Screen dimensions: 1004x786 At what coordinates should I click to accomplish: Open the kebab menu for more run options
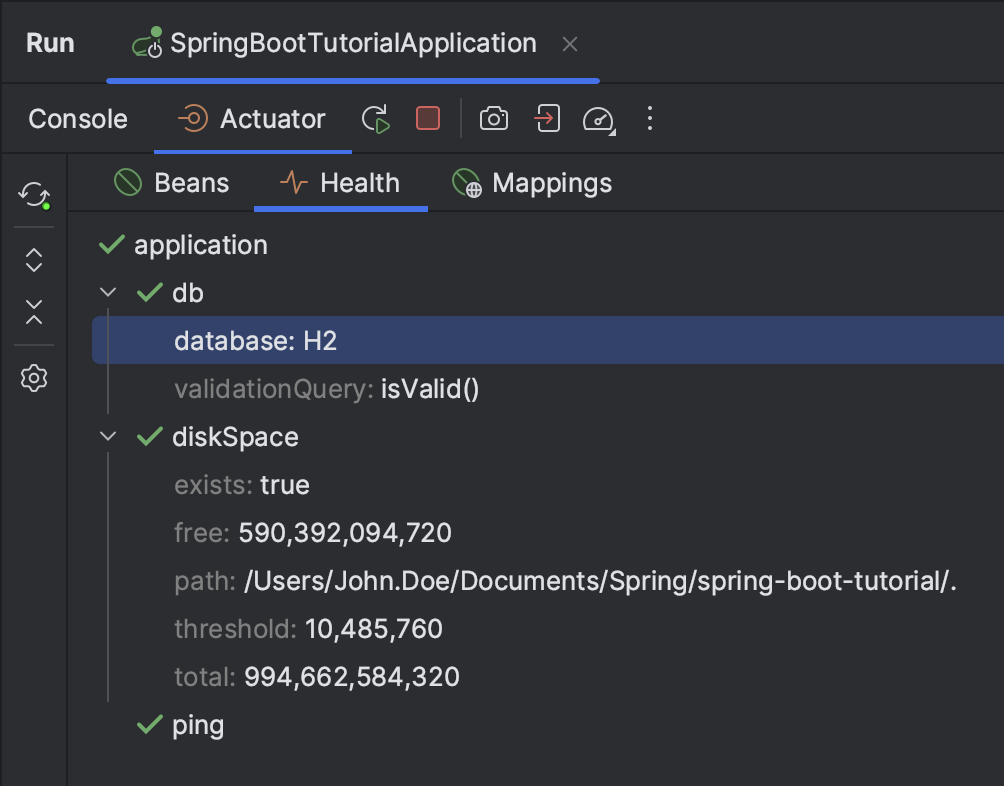click(x=649, y=118)
